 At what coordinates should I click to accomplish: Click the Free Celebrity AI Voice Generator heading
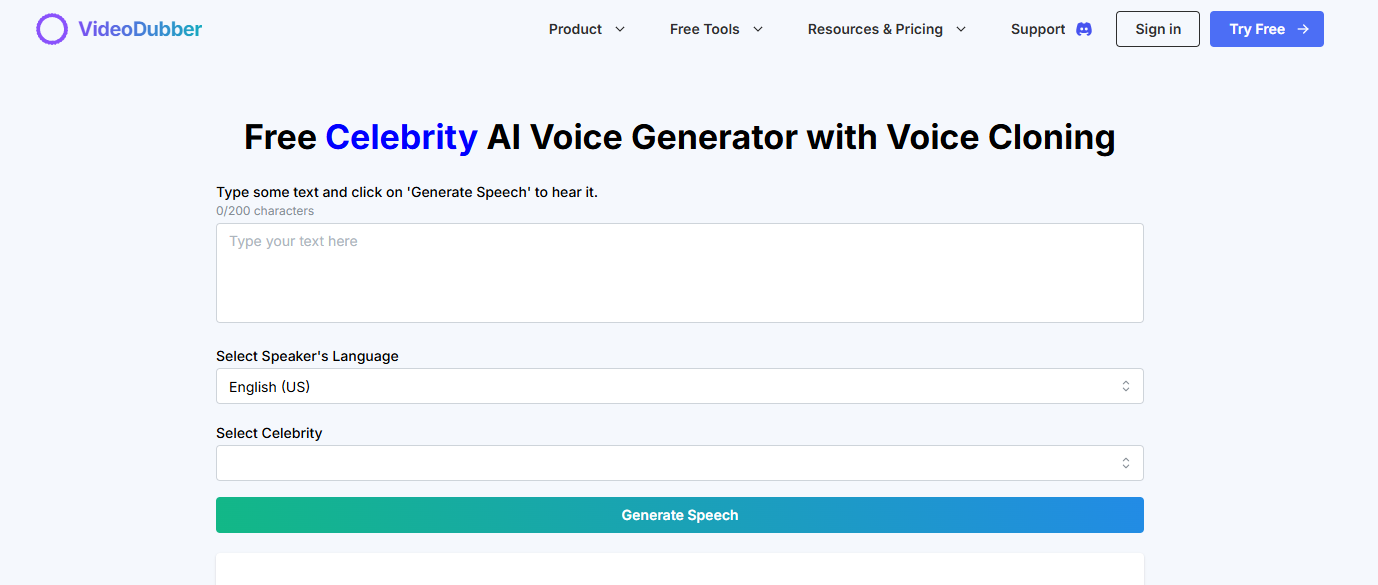click(680, 137)
